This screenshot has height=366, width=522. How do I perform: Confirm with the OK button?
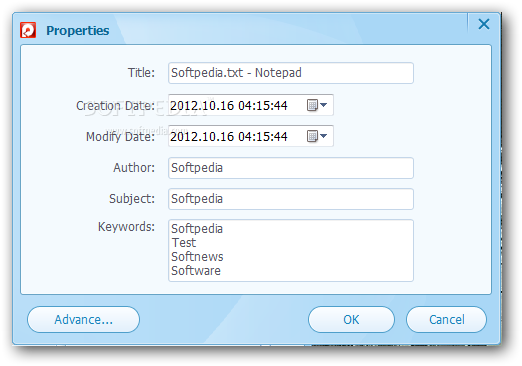pos(351,319)
